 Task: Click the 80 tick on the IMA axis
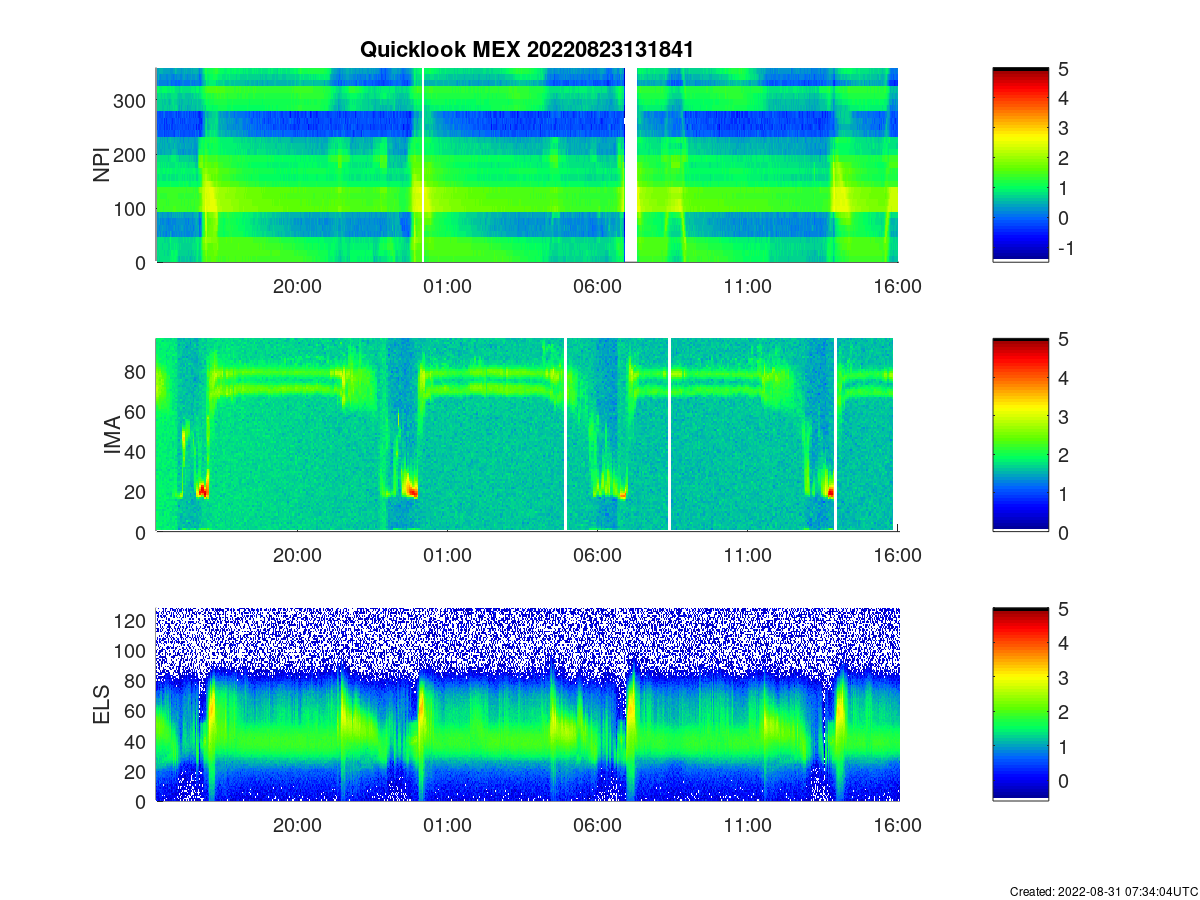point(137,372)
